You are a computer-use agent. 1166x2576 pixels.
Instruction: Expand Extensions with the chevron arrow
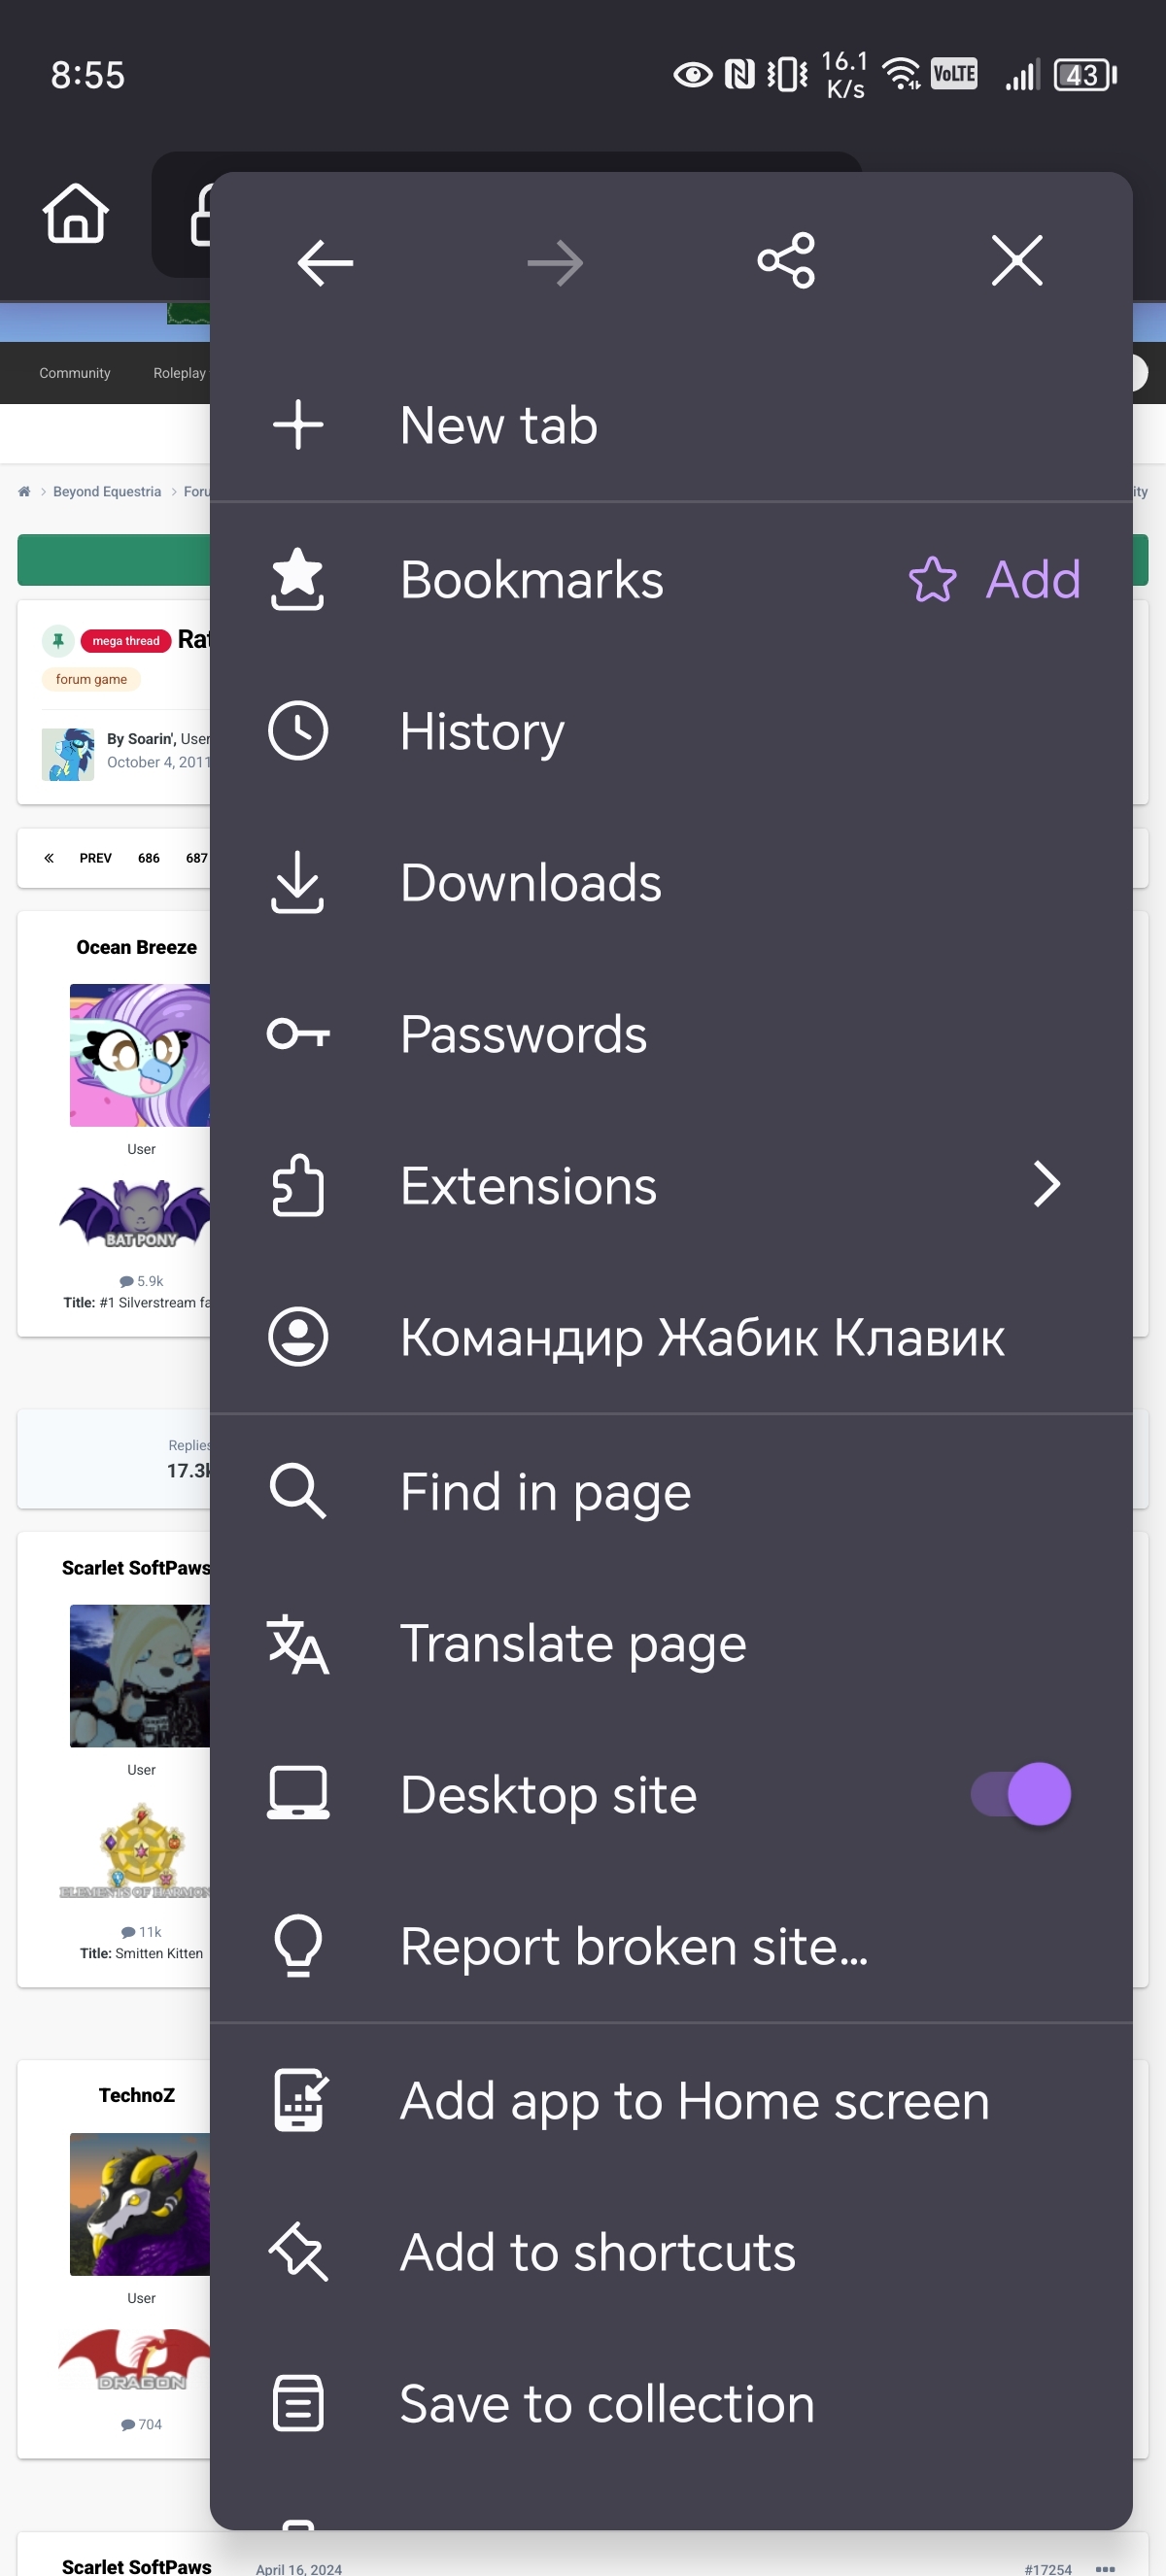click(x=1046, y=1184)
